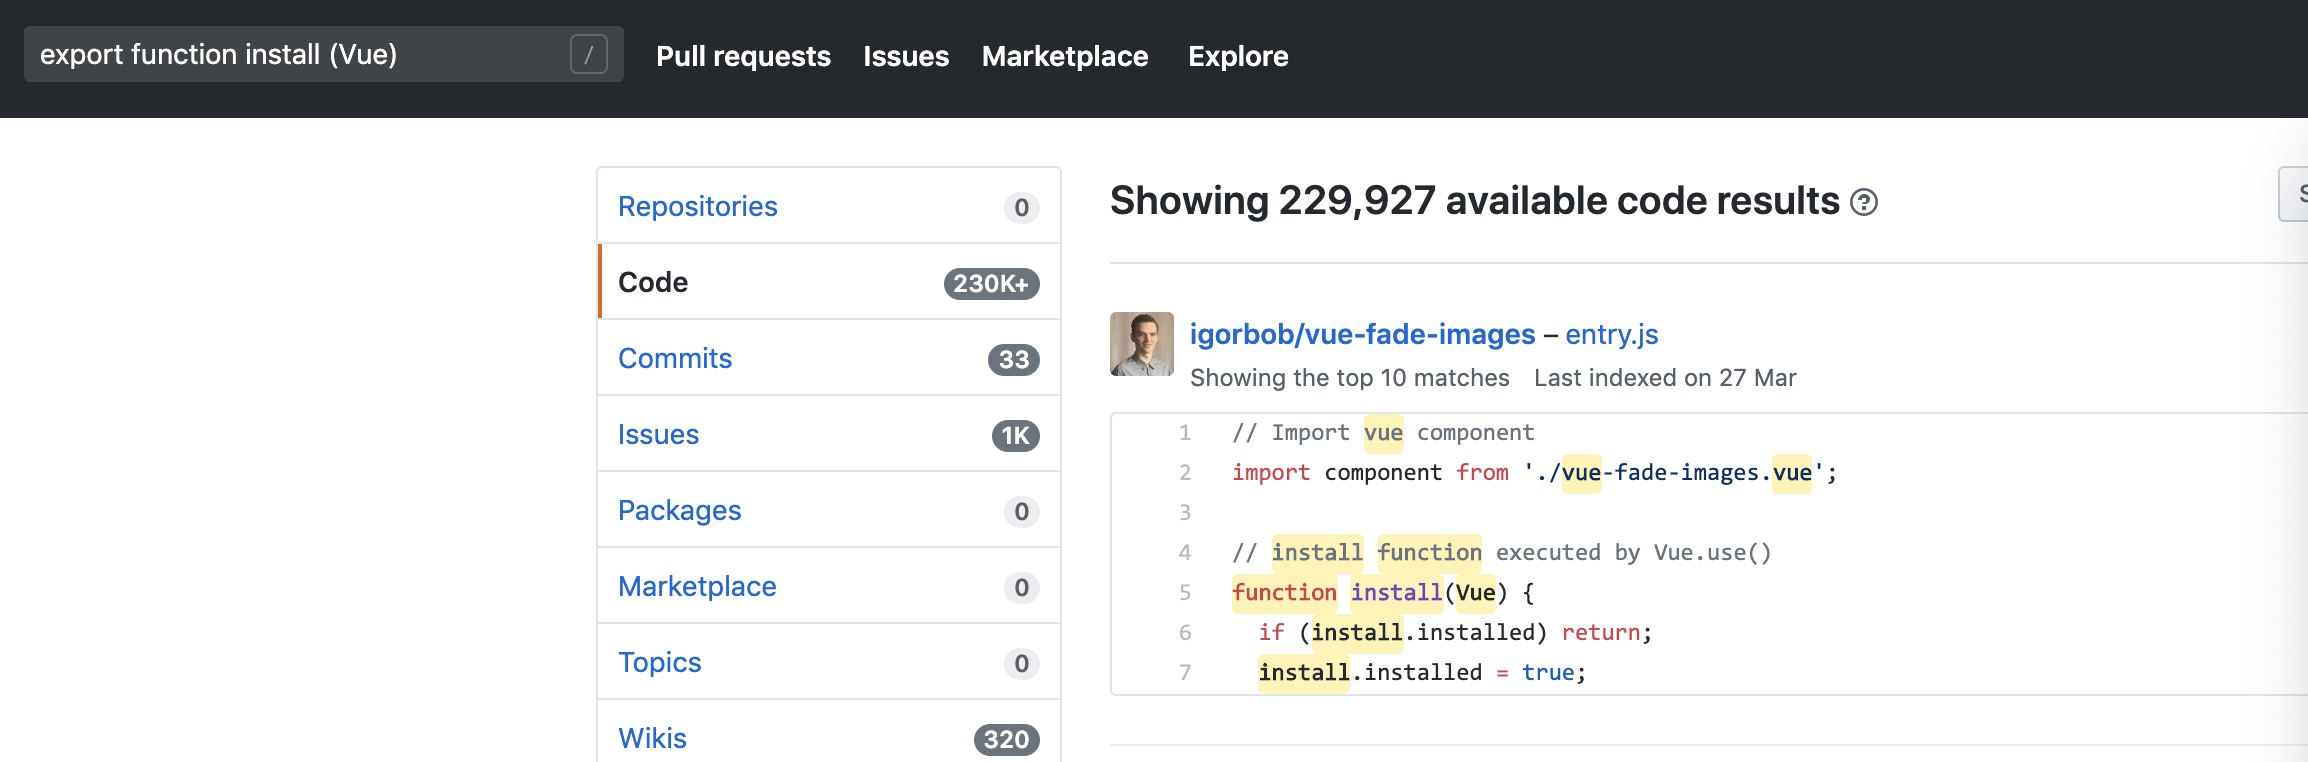
Task: Click the 0 count badge beside Repositories
Action: 1022,208
